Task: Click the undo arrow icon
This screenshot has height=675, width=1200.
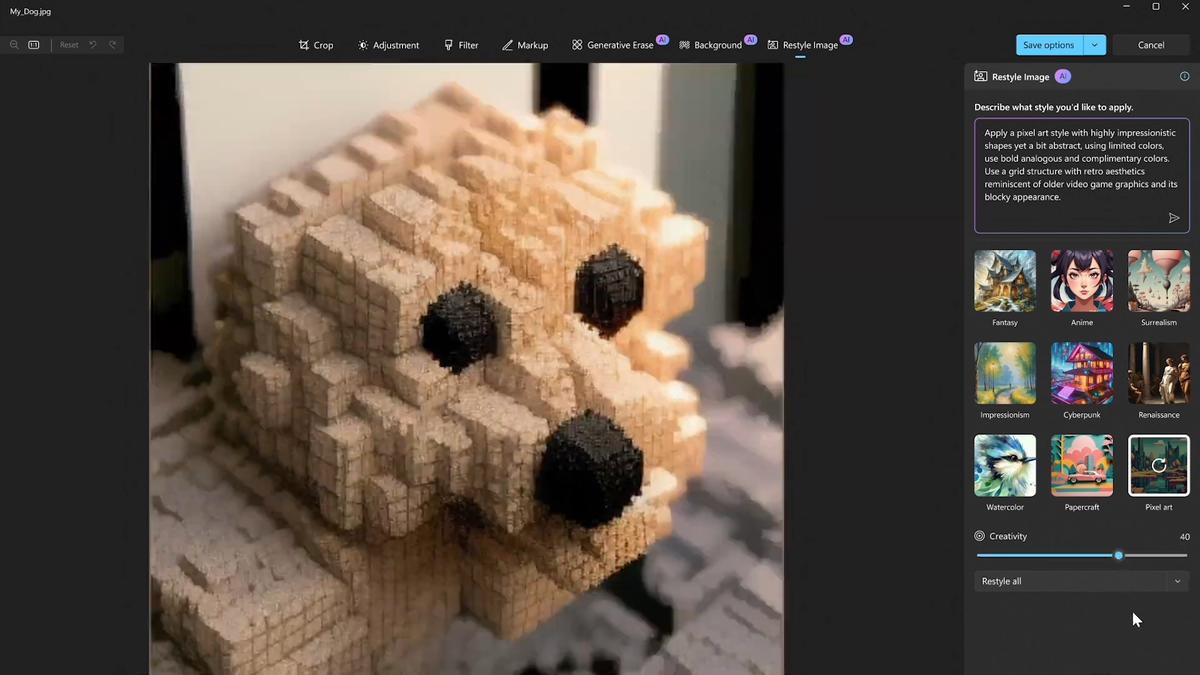Action: point(93,45)
